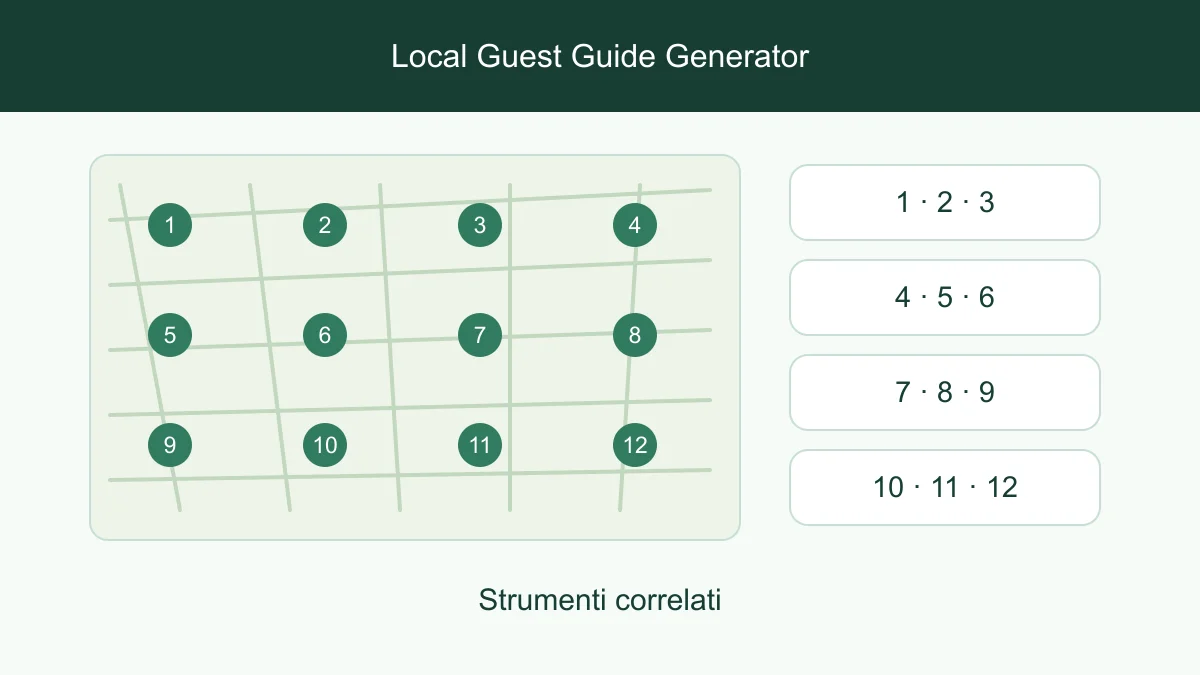Choose the 10 · 11 · 12 card
Image resolution: width=1200 pixels, height=675 pixels.
coord(945,488)
